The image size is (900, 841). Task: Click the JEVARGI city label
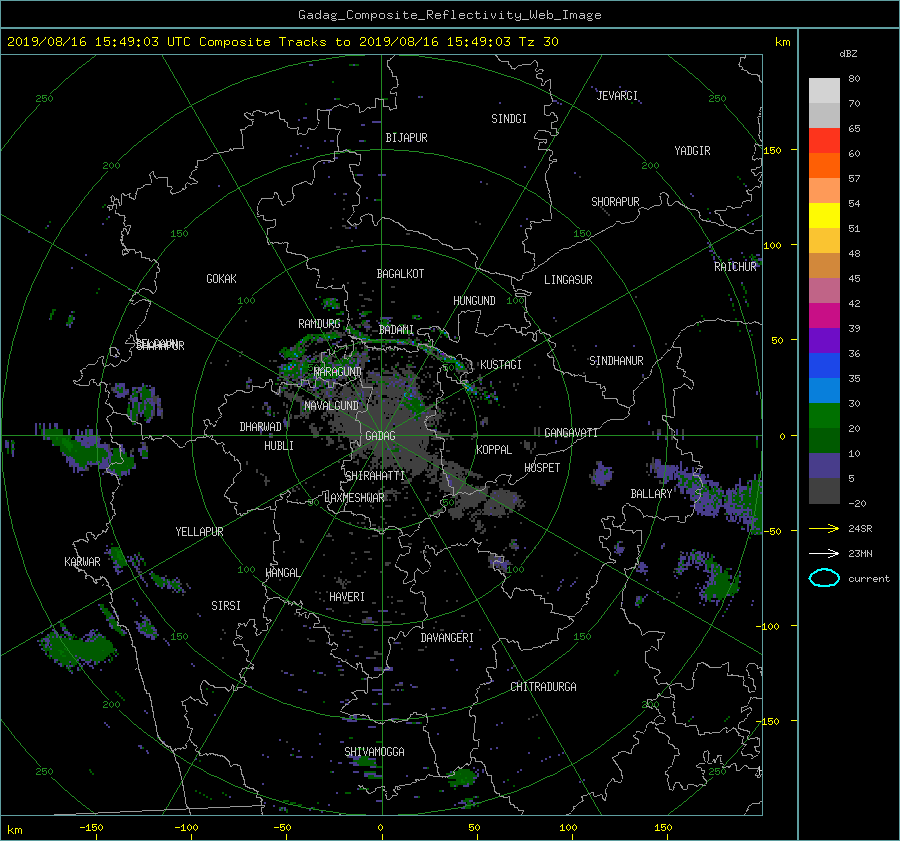click(617, 96)
